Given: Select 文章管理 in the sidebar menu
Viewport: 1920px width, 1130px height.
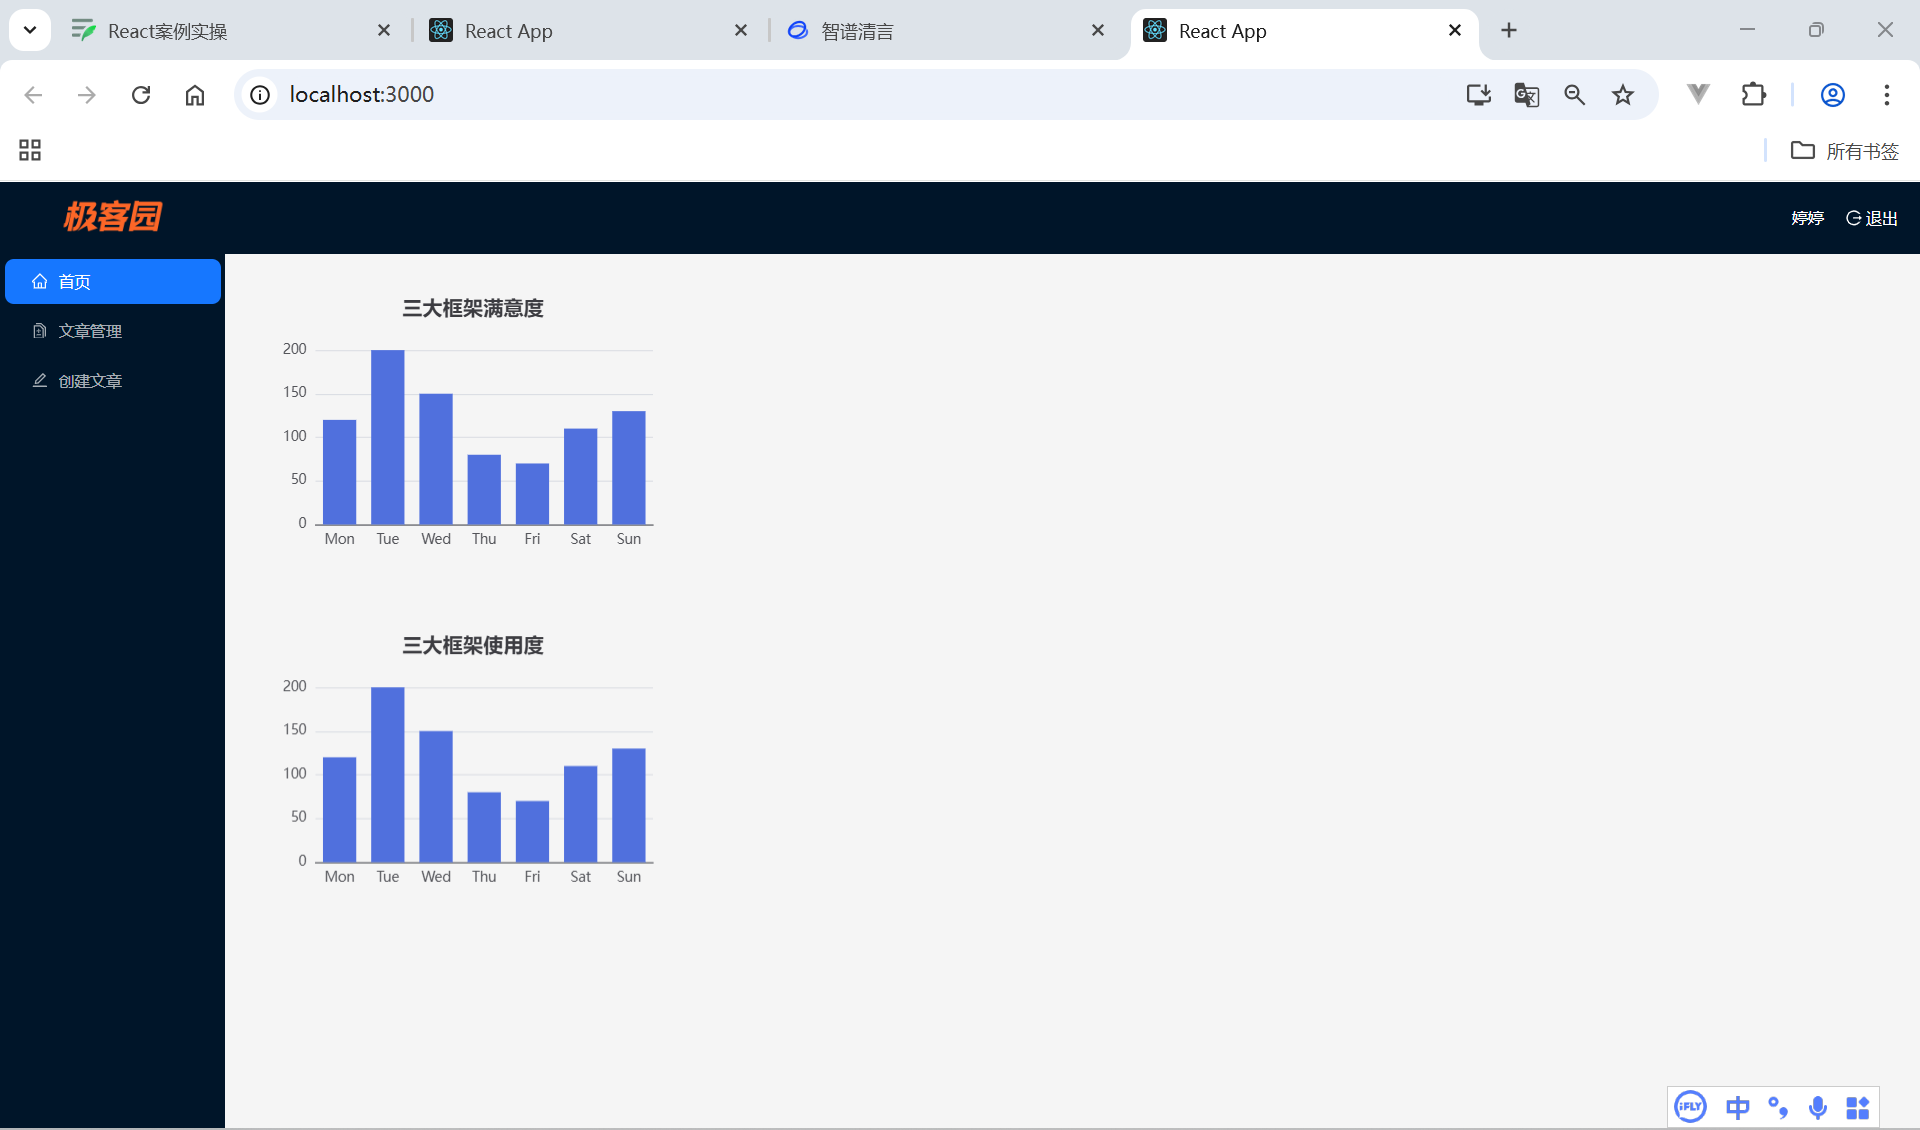Looking at the screenshot, I should 90,331.
